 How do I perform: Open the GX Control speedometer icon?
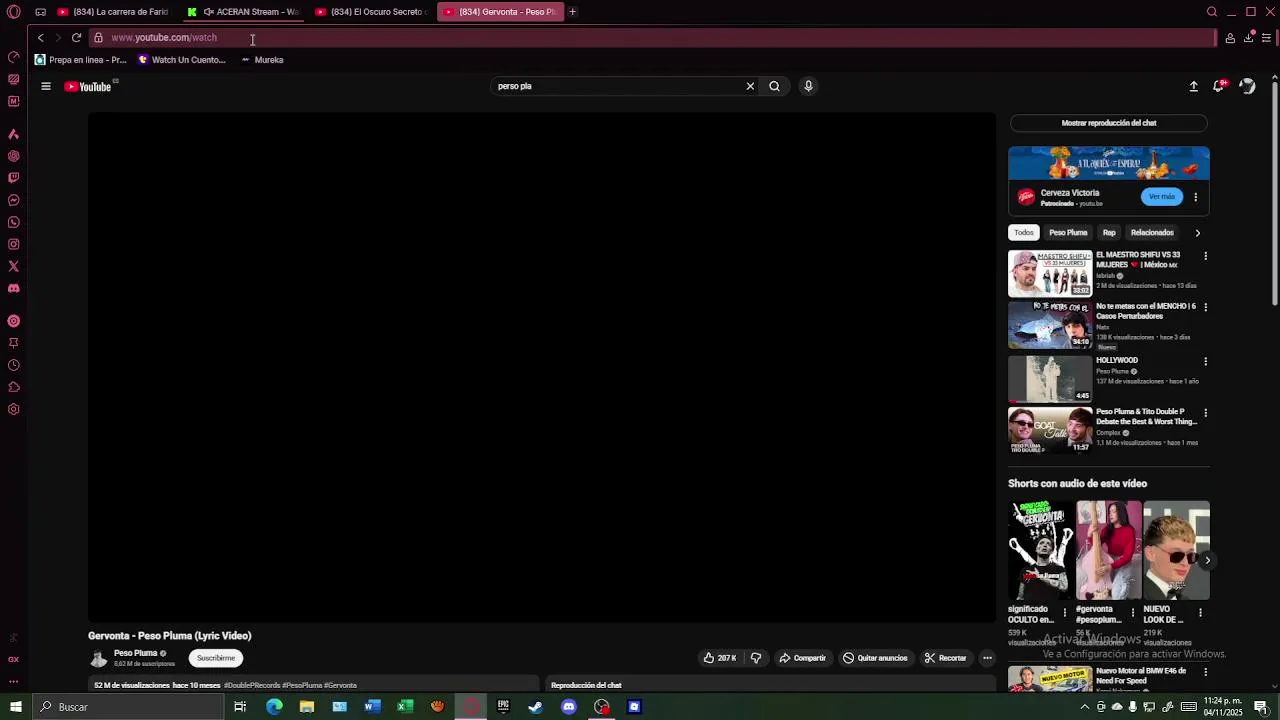pyautogui.click(x=14, y=57)
